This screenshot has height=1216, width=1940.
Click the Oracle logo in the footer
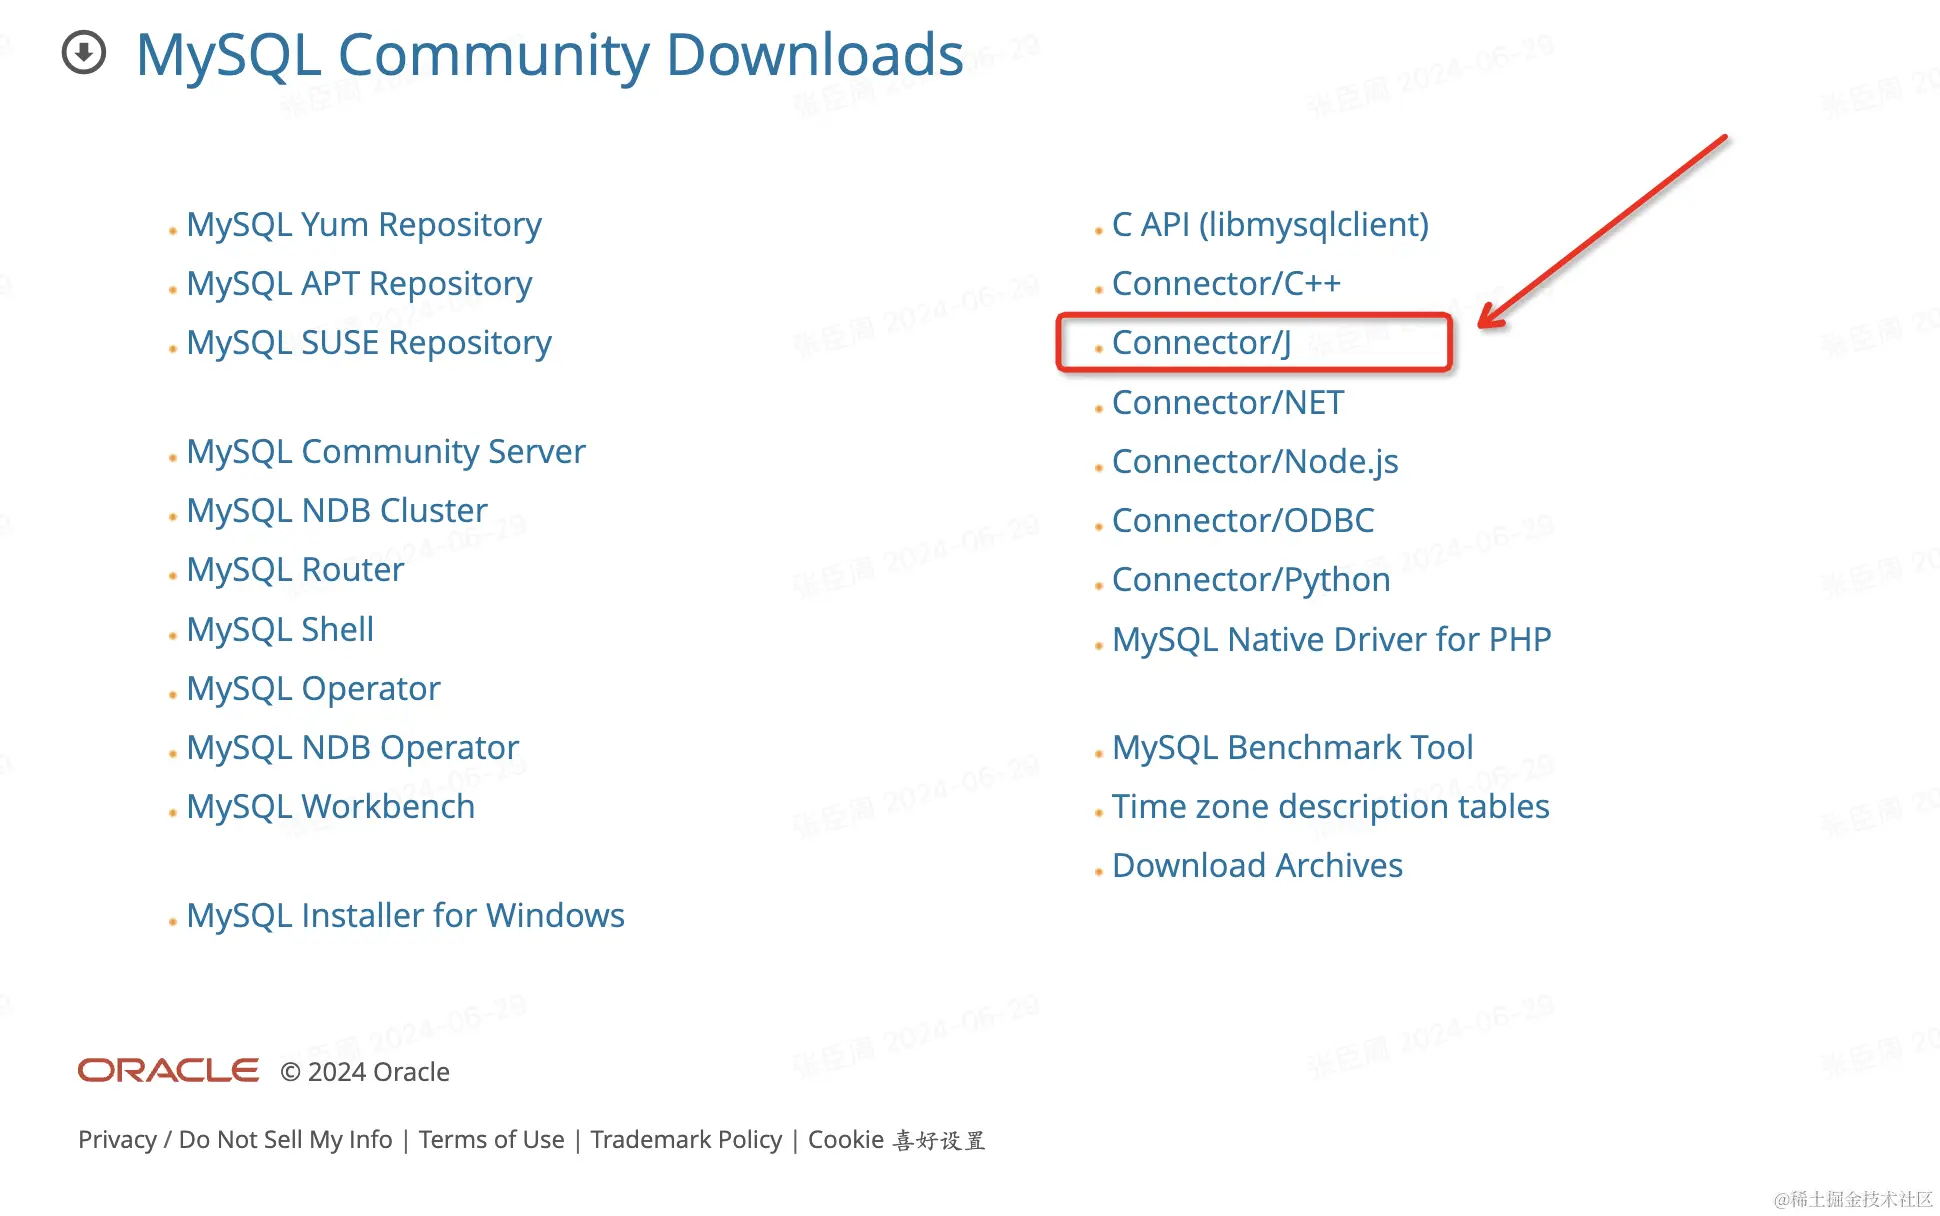(168, 1071)
